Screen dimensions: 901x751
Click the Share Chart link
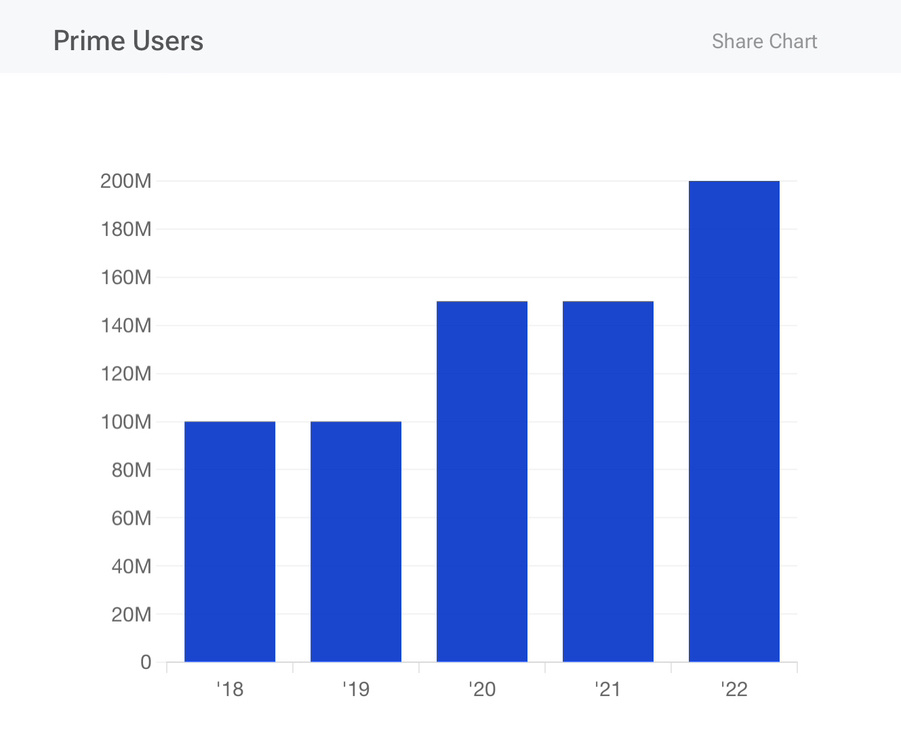764,41
